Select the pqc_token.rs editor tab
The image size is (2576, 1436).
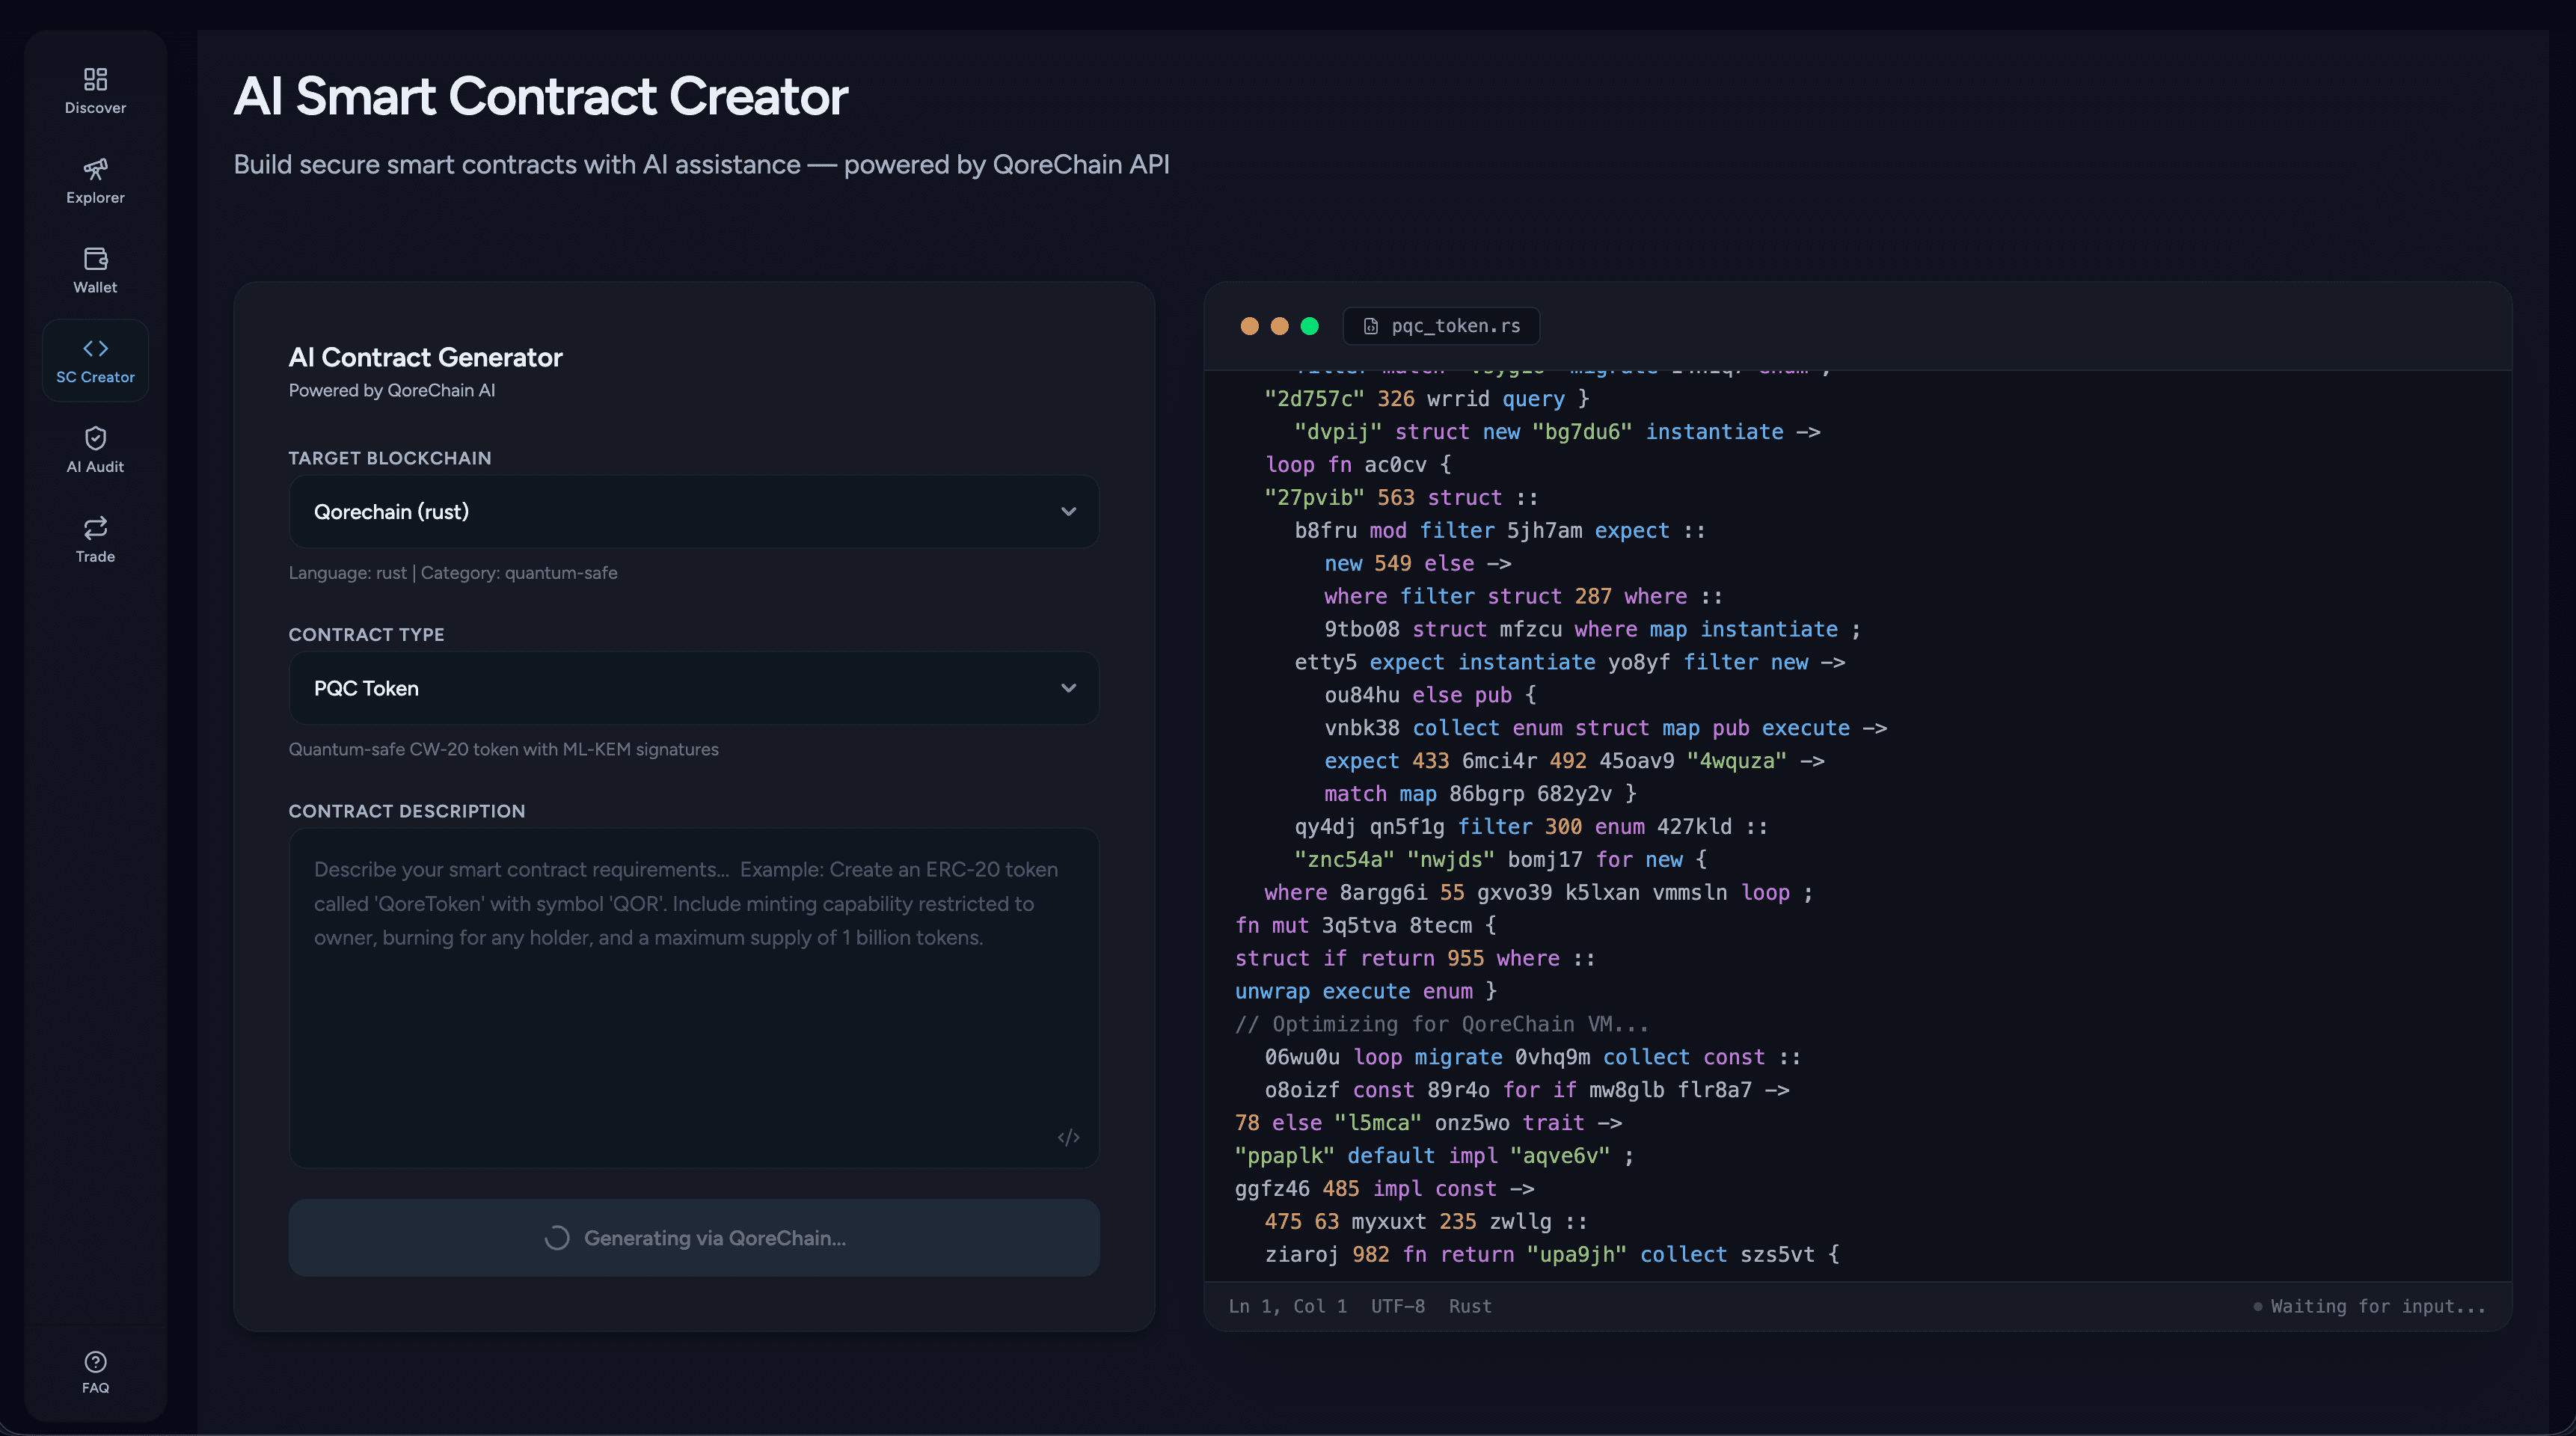[1440, 325]
